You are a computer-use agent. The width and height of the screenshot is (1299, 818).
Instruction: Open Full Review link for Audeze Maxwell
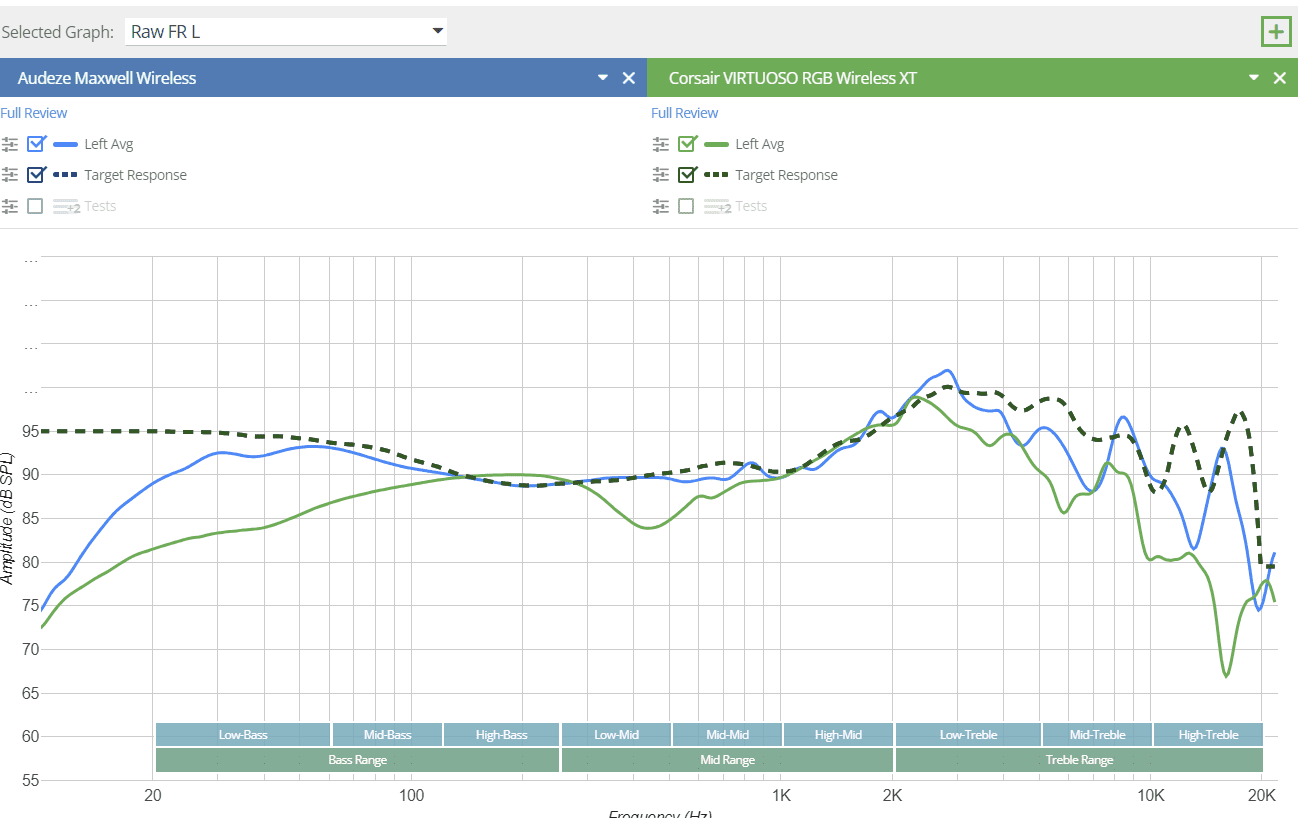34,113
